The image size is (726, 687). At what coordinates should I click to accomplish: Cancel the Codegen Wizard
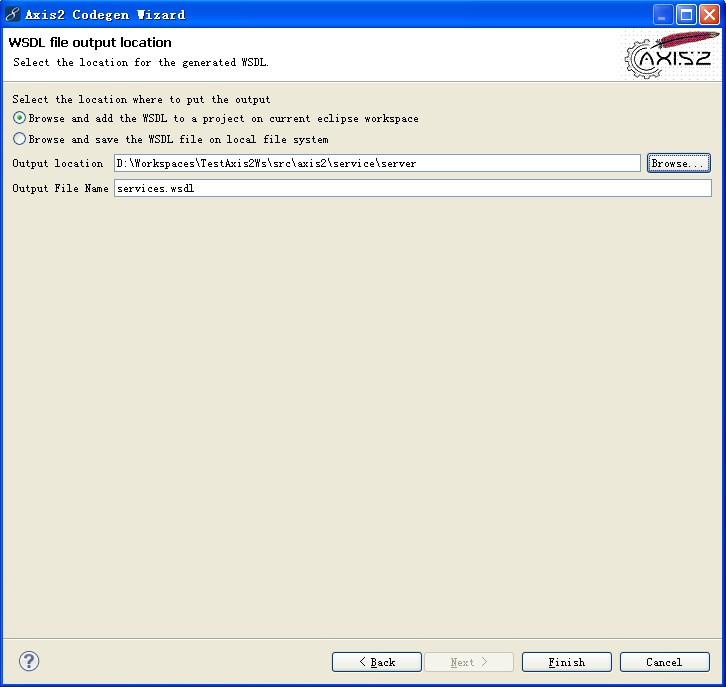pos(664,662)
